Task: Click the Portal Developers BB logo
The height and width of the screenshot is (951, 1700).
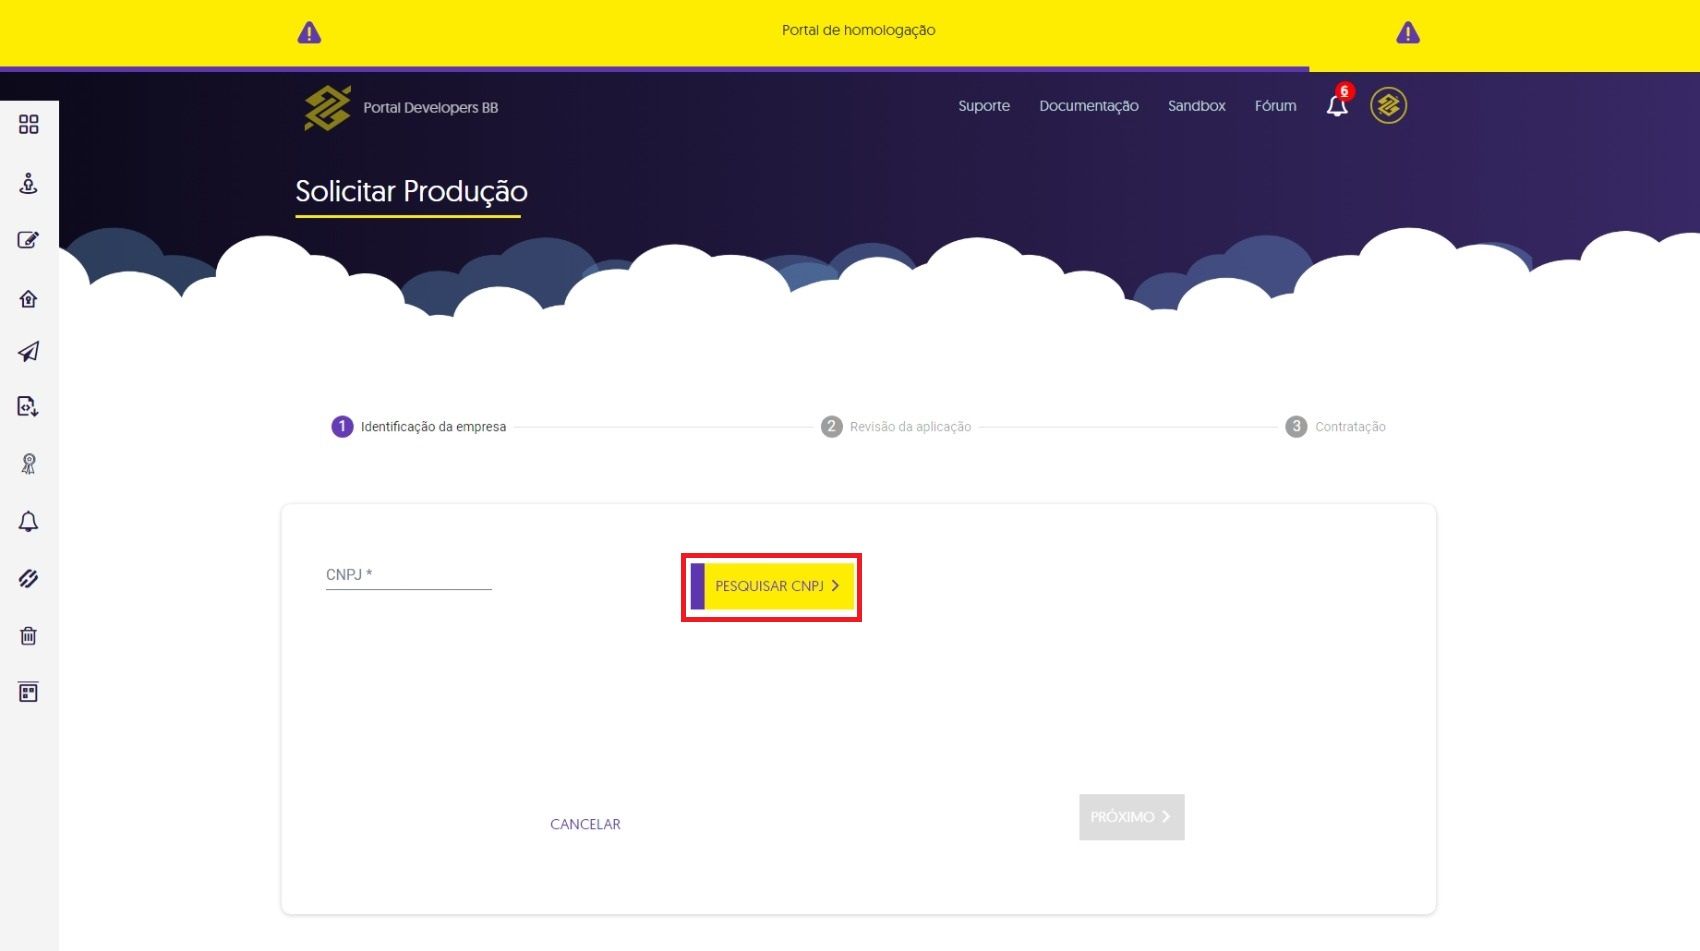Action: click(401, 107)
